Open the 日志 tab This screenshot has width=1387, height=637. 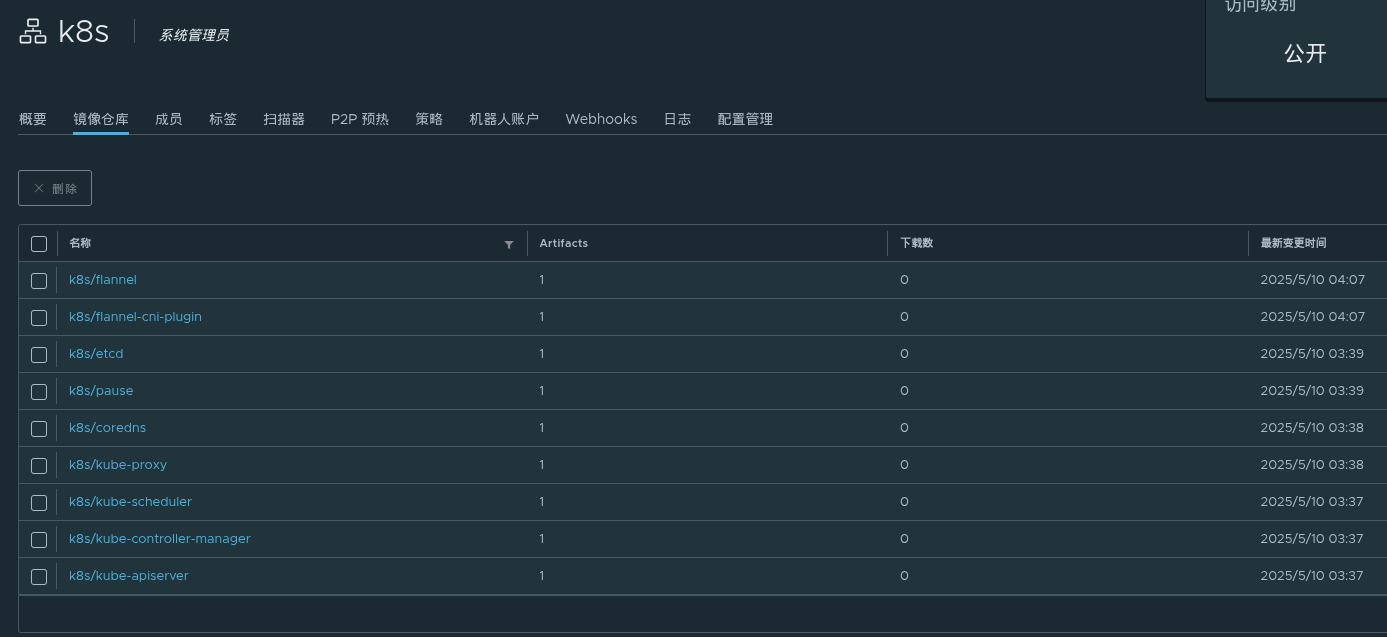677,119
